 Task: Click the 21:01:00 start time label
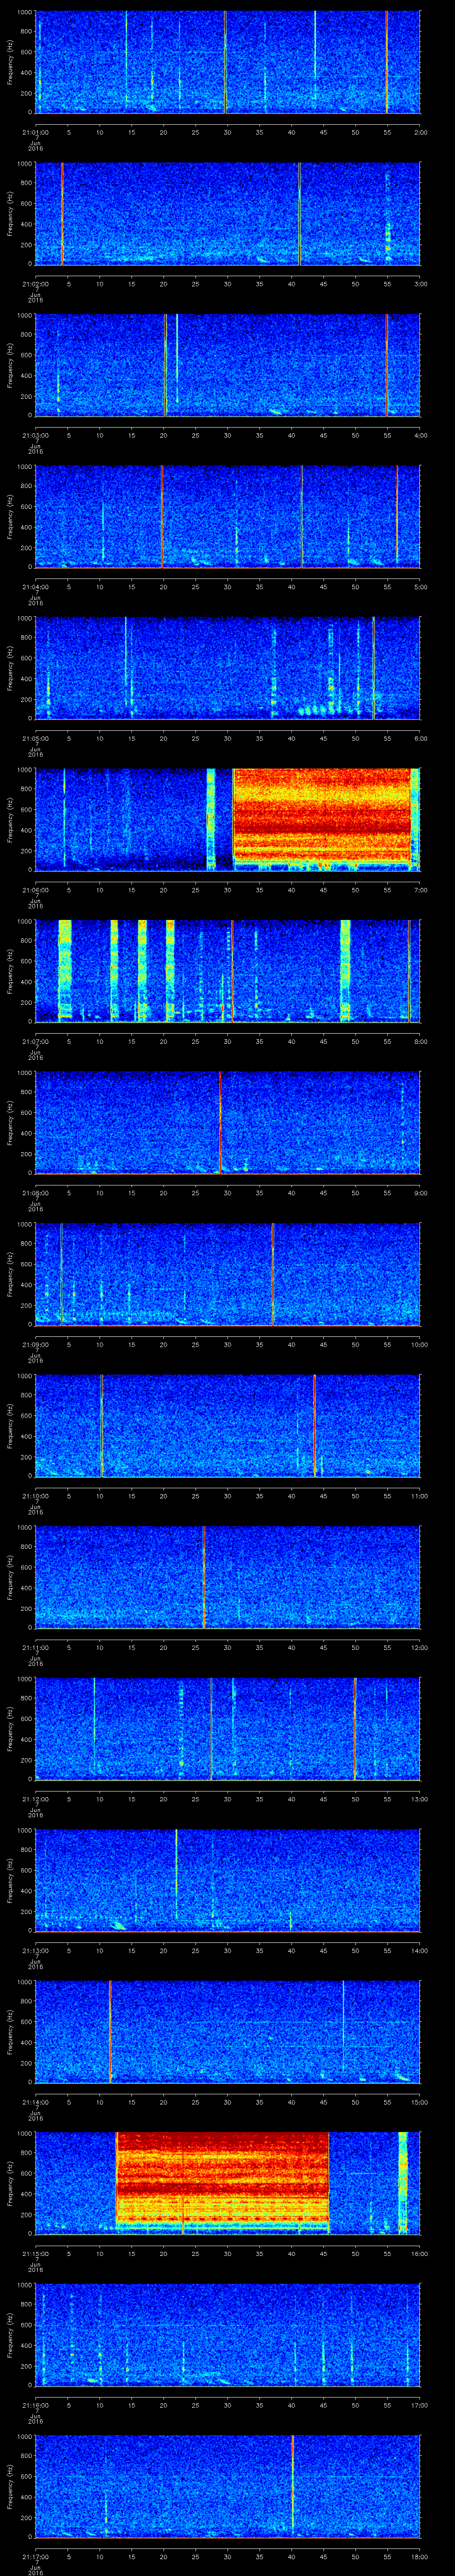[35, 132]
